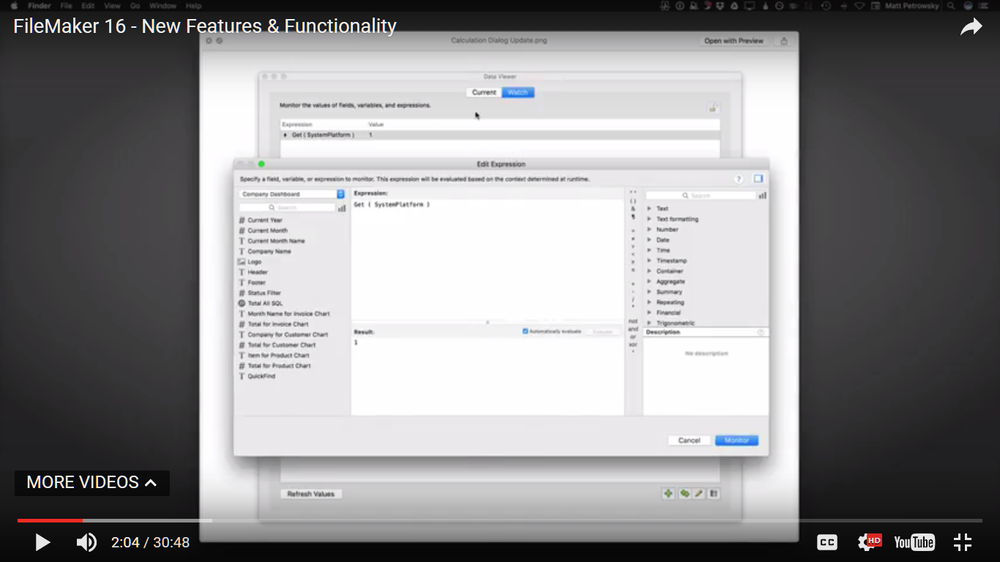Expand the Date functions category
Image resolution: width=1000 pixels, height=562 pixels.
649,240
